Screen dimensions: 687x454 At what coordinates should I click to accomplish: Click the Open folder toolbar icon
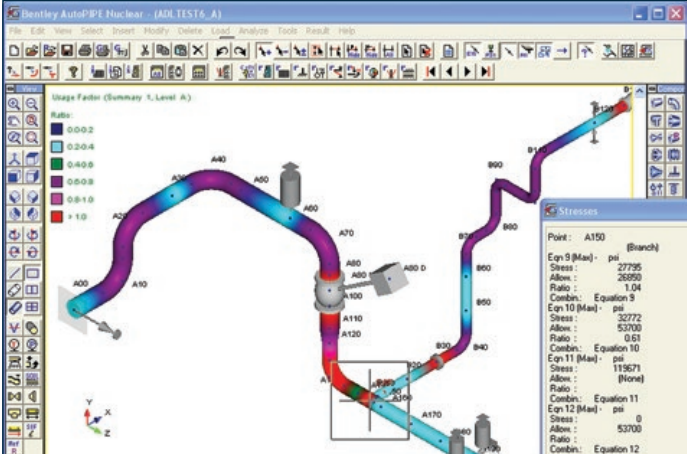point(32,51)
